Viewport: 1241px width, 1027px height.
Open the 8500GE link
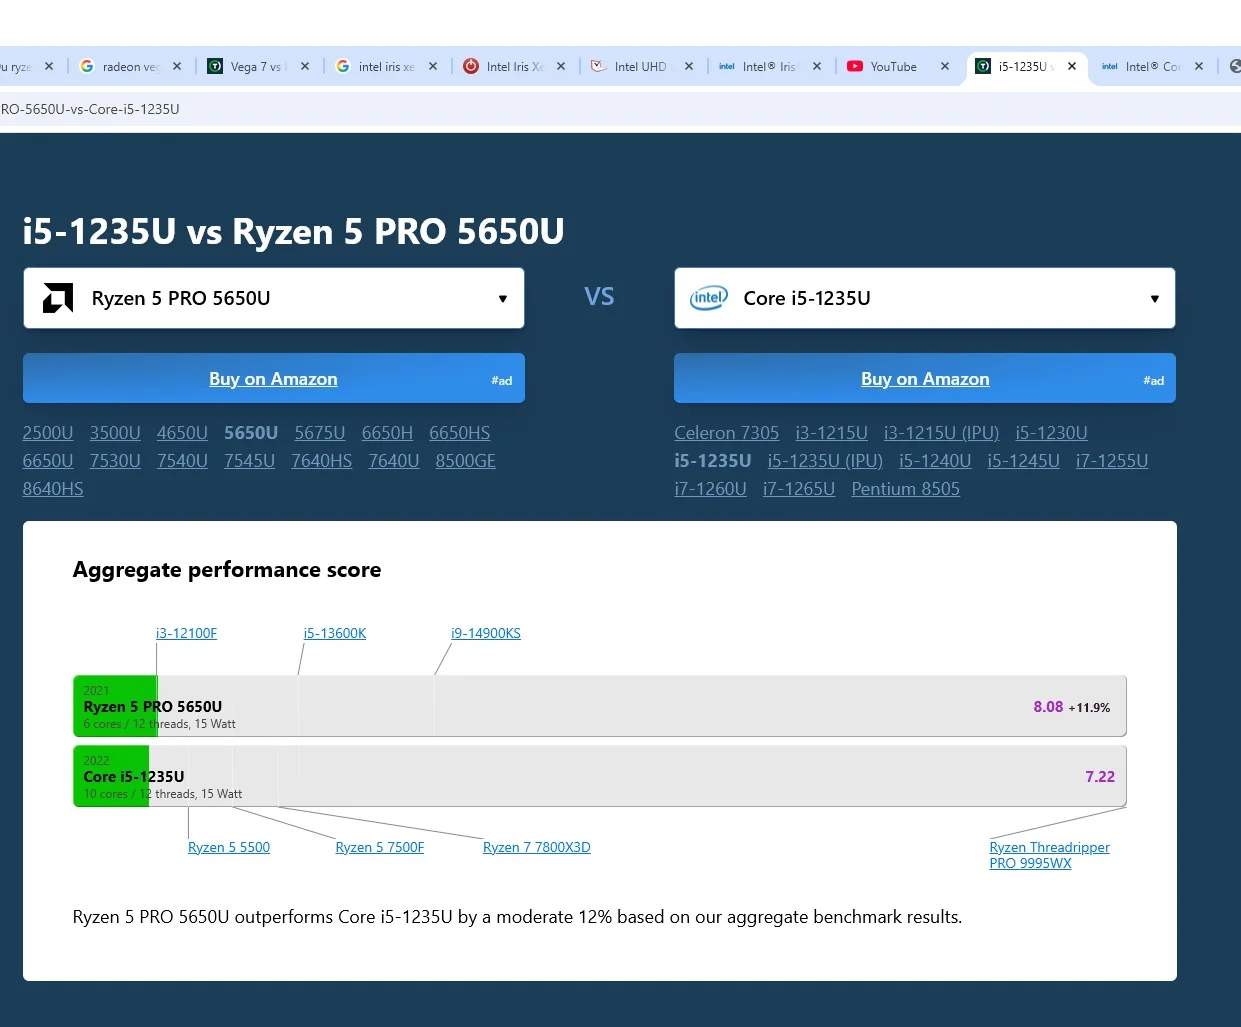point(466,461)
